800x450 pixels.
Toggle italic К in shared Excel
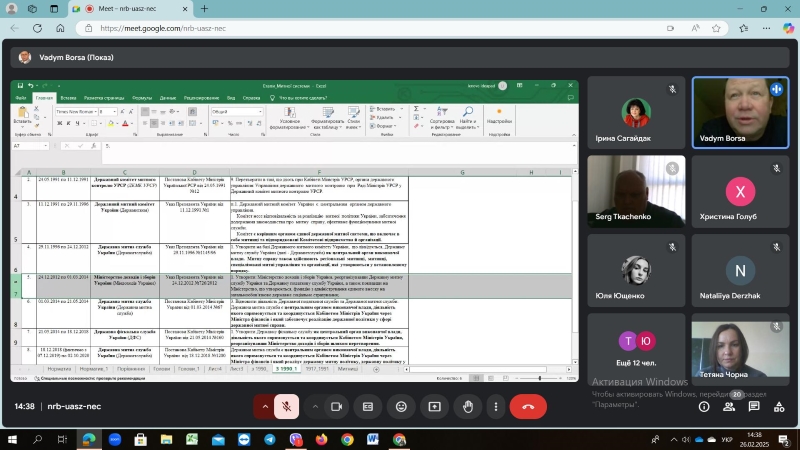coord(68,123)
